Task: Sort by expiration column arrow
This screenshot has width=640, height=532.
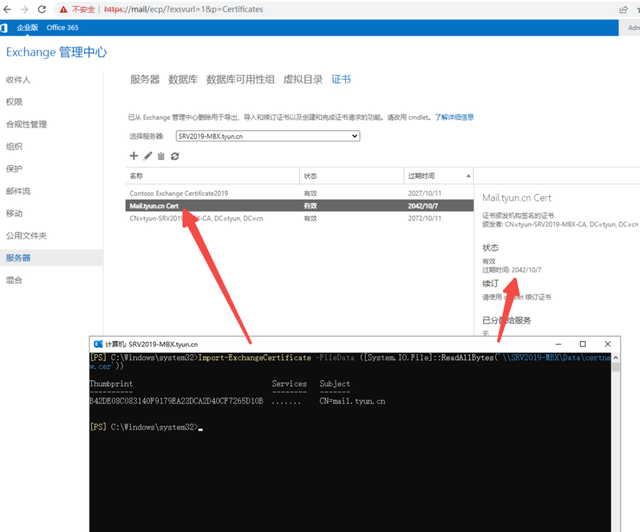Action: coord(468,176)
